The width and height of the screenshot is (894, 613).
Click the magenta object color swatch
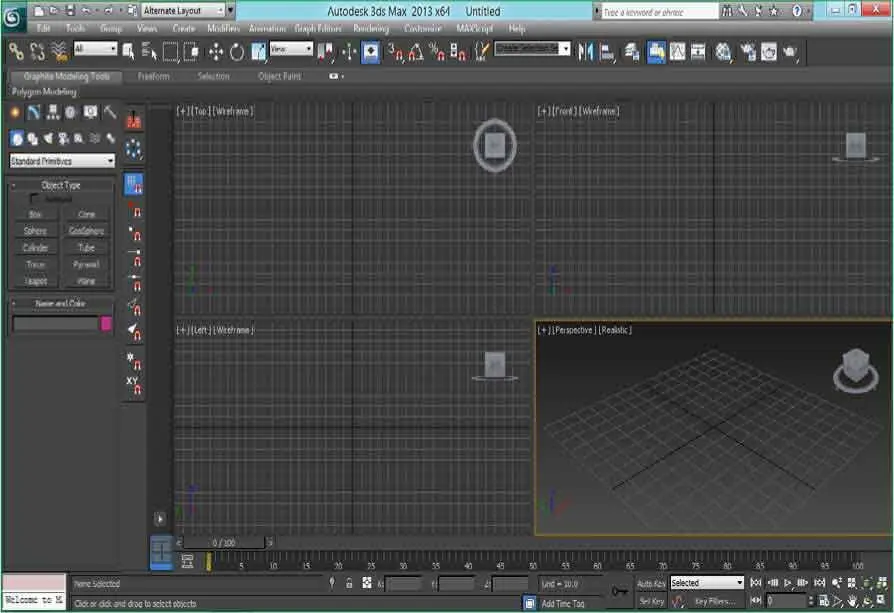pyautogui.click(x=106, y=324)
